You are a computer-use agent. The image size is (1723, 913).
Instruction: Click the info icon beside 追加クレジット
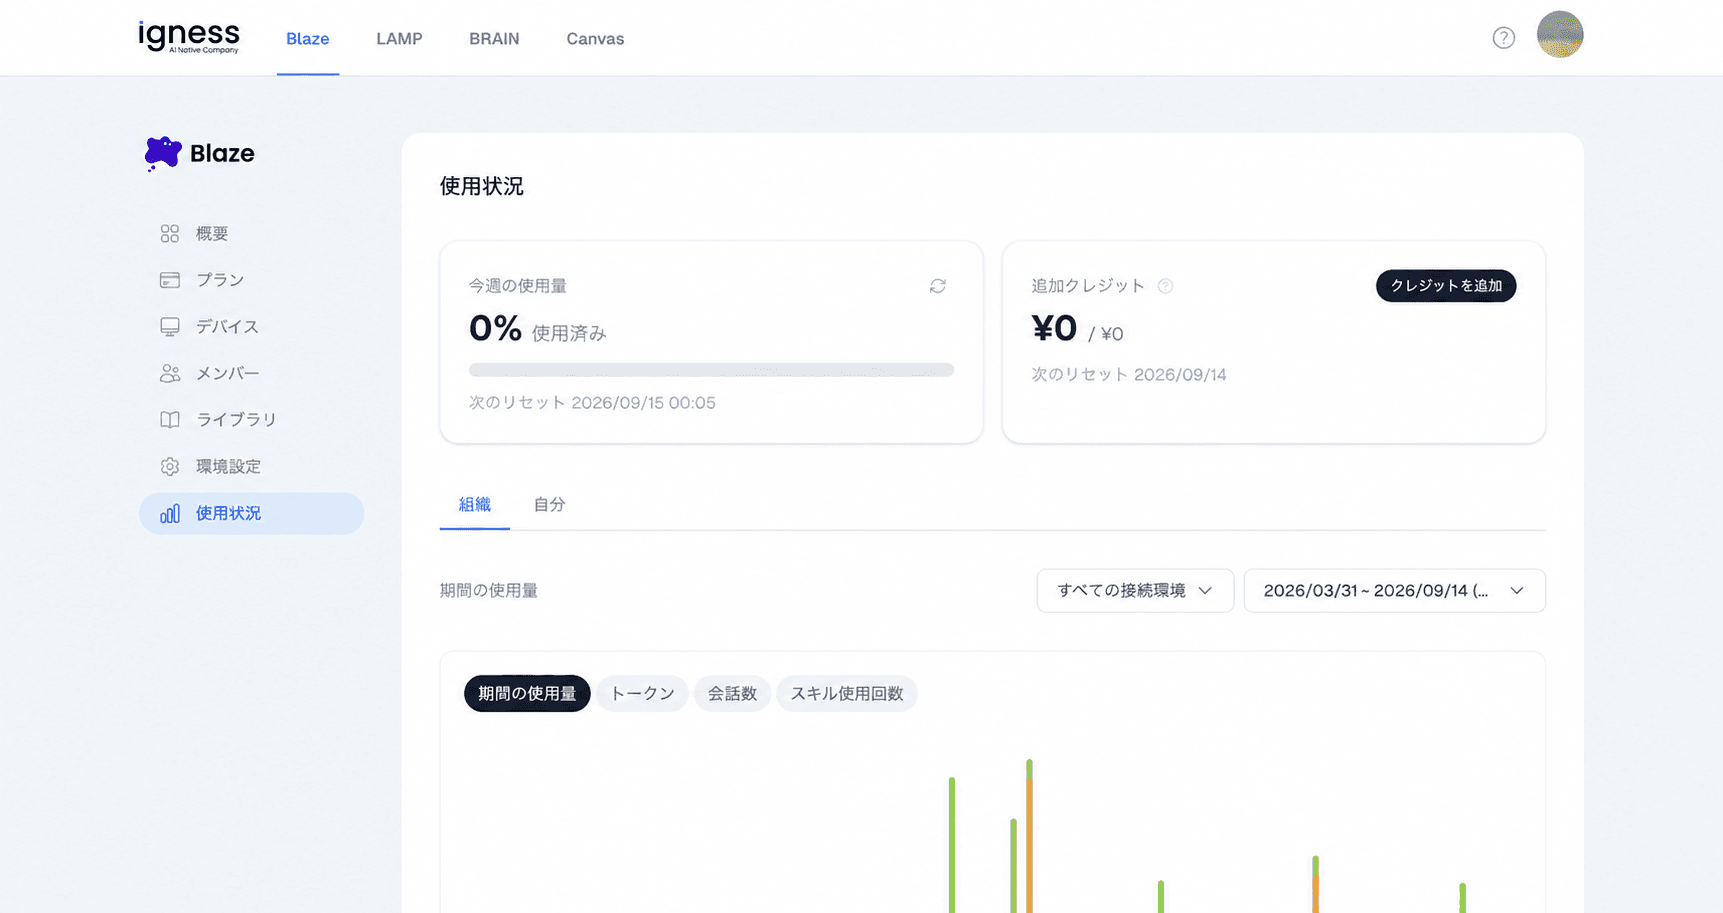tap(1165, 286)
